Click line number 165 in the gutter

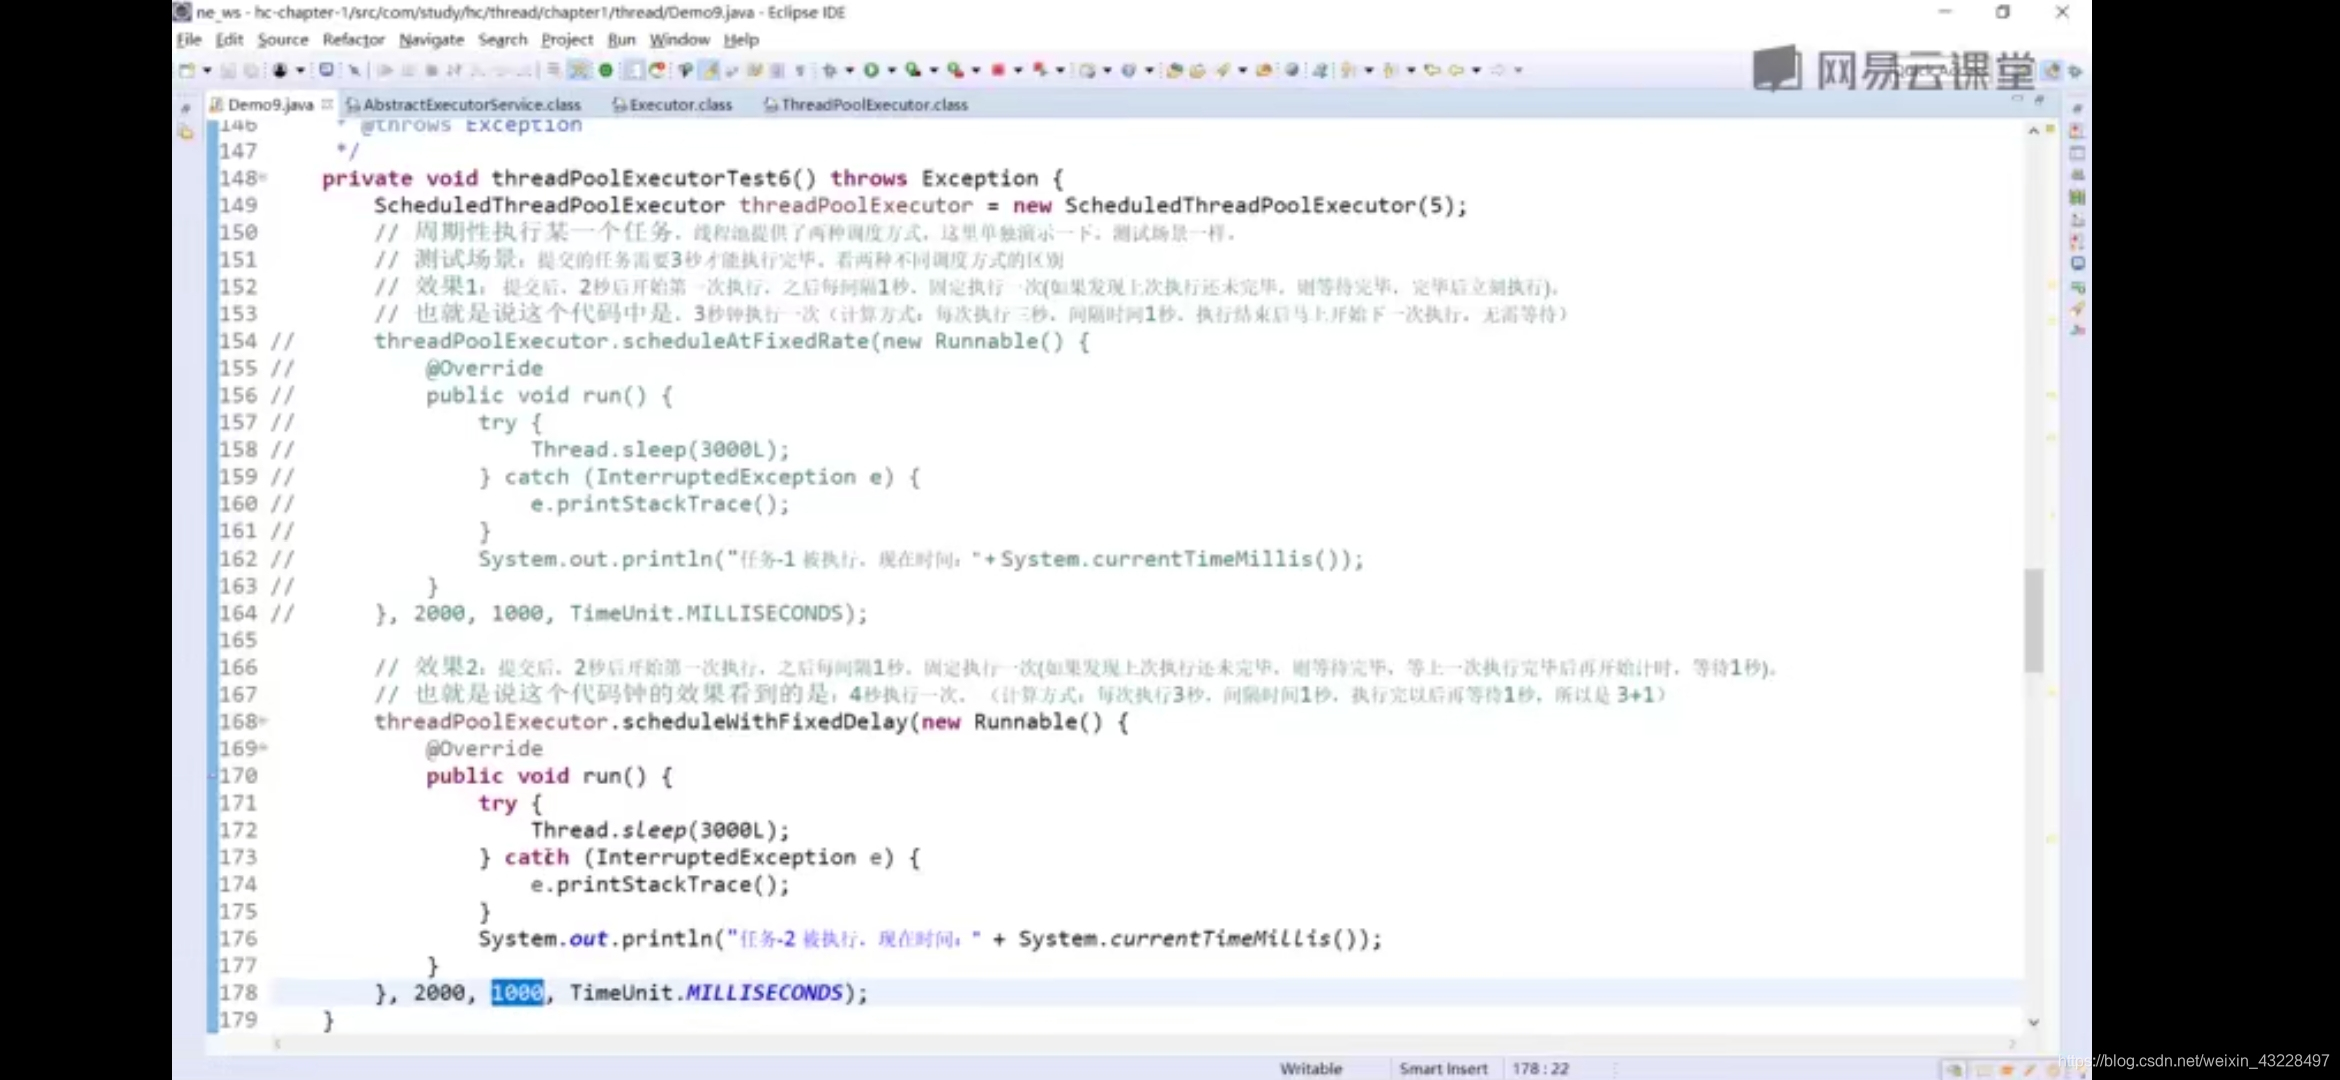(238, 640)
